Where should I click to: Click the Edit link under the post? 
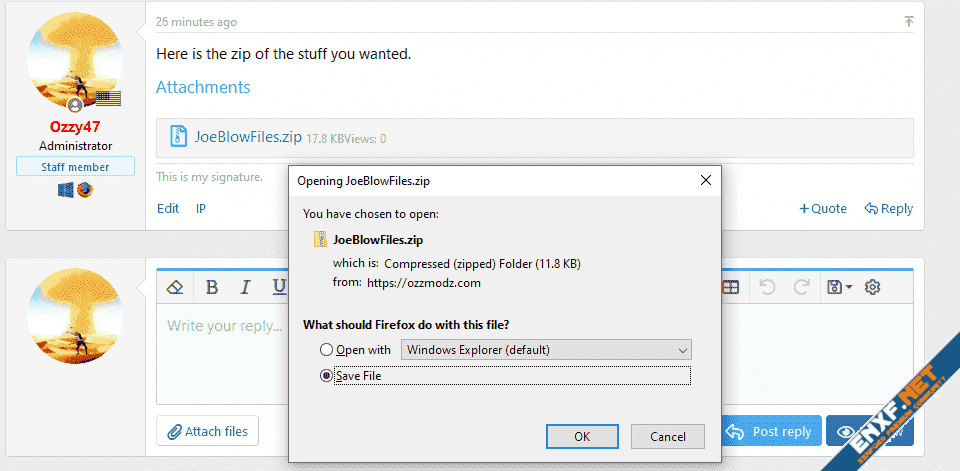pos(168,209)
